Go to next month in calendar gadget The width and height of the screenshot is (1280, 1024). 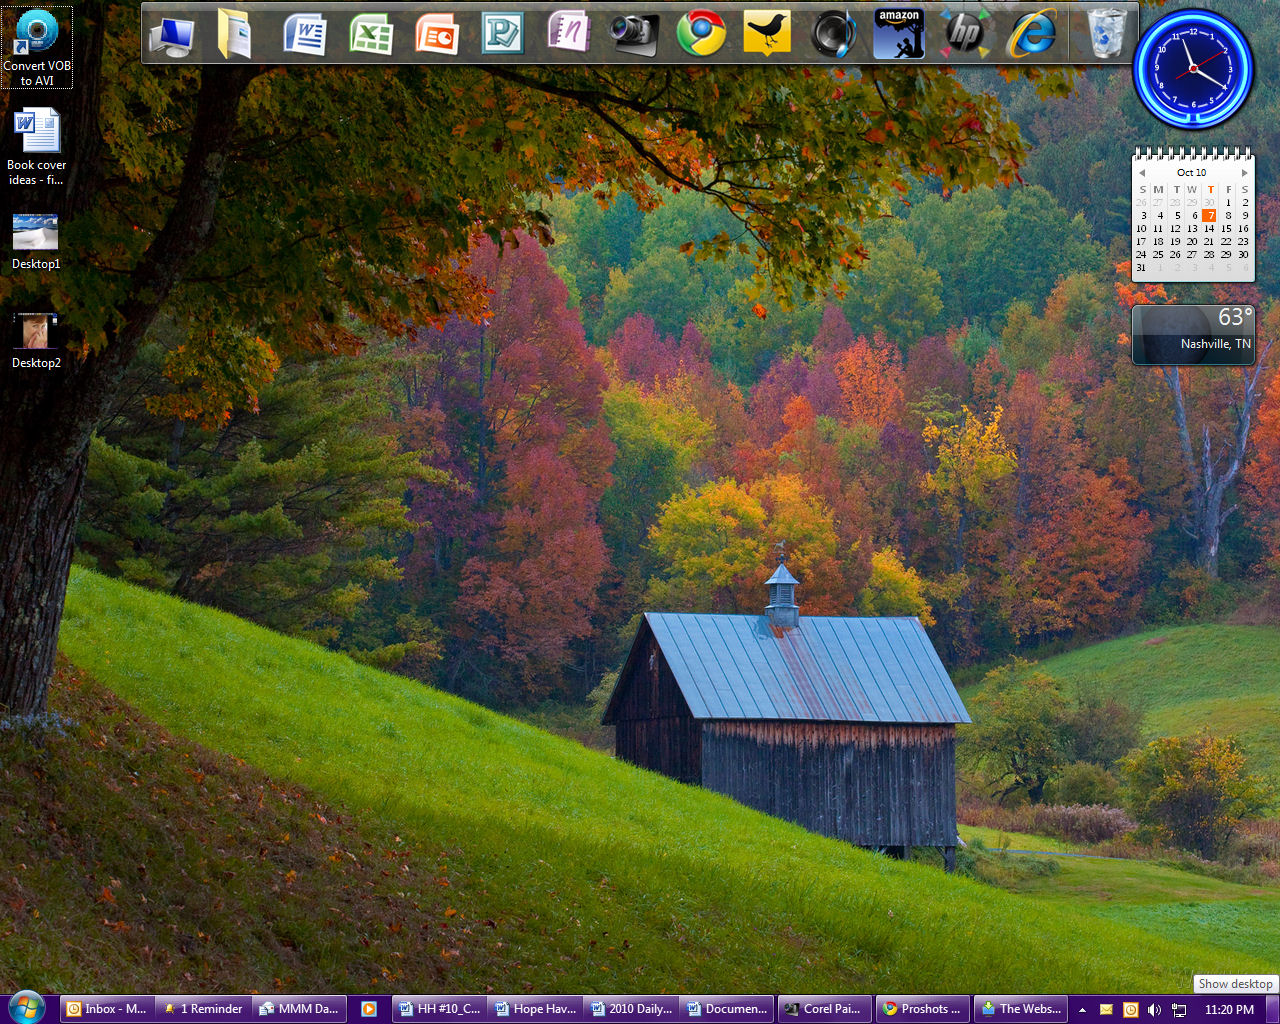[x=1244, y=173]
